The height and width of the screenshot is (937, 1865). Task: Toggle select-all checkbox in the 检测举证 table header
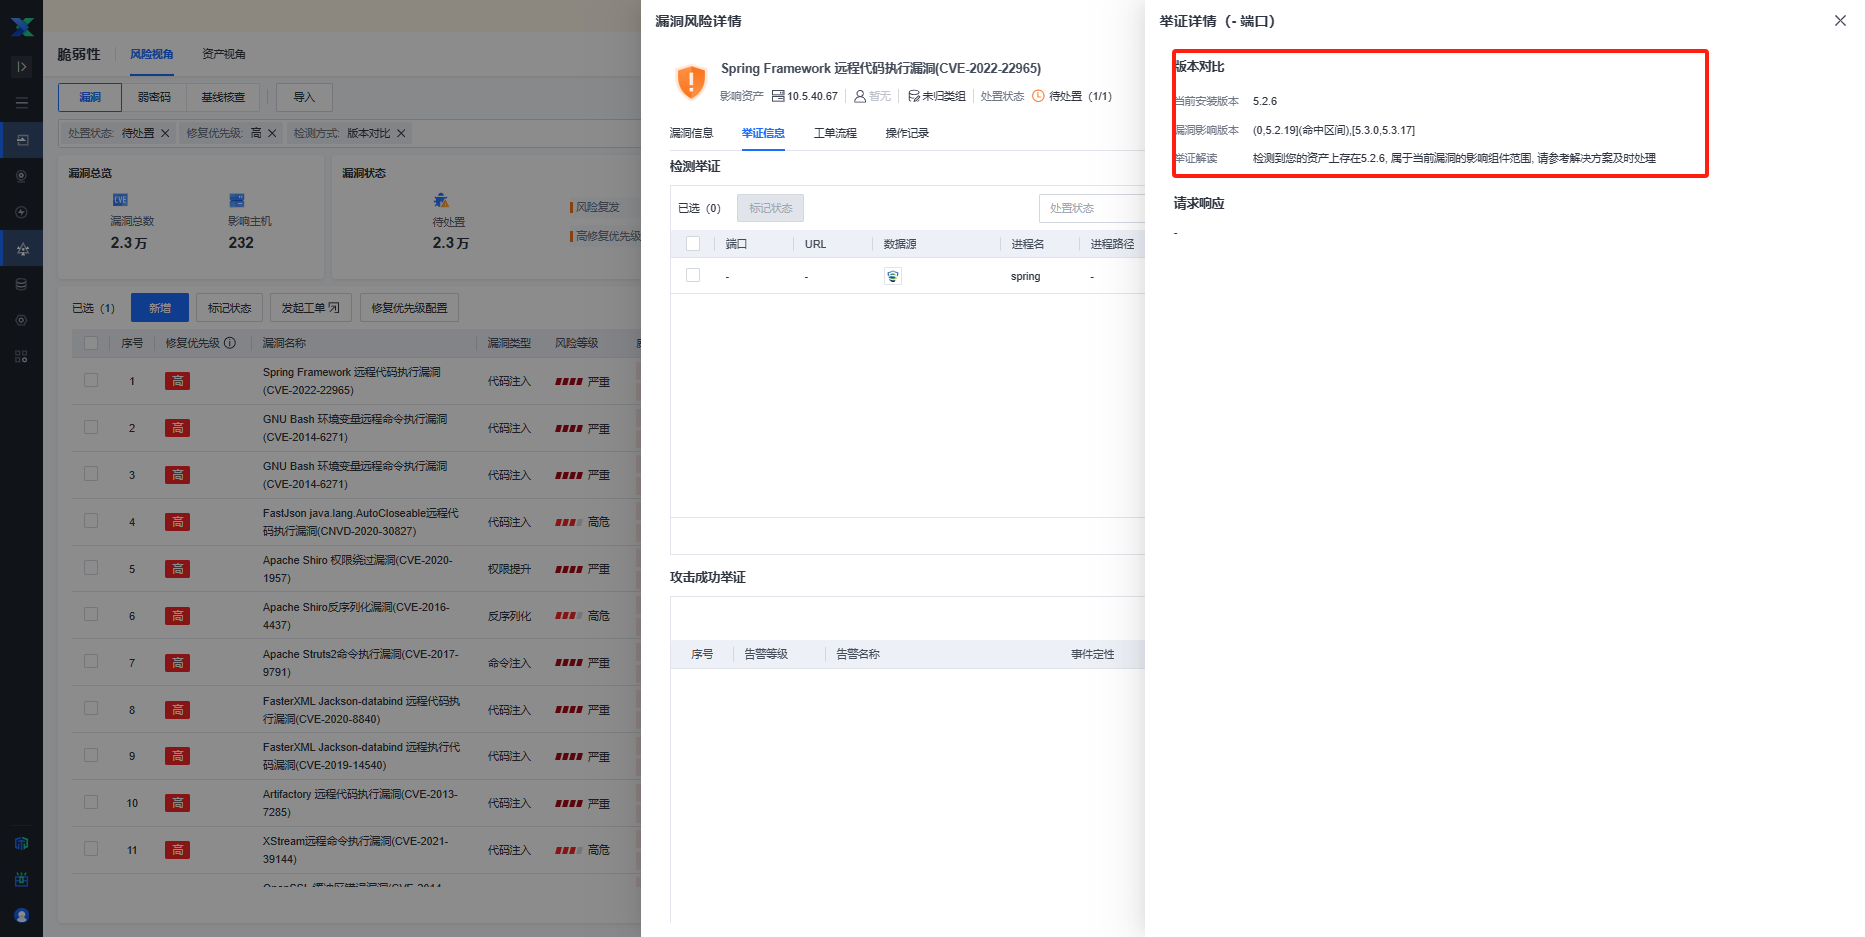point(693,243)
